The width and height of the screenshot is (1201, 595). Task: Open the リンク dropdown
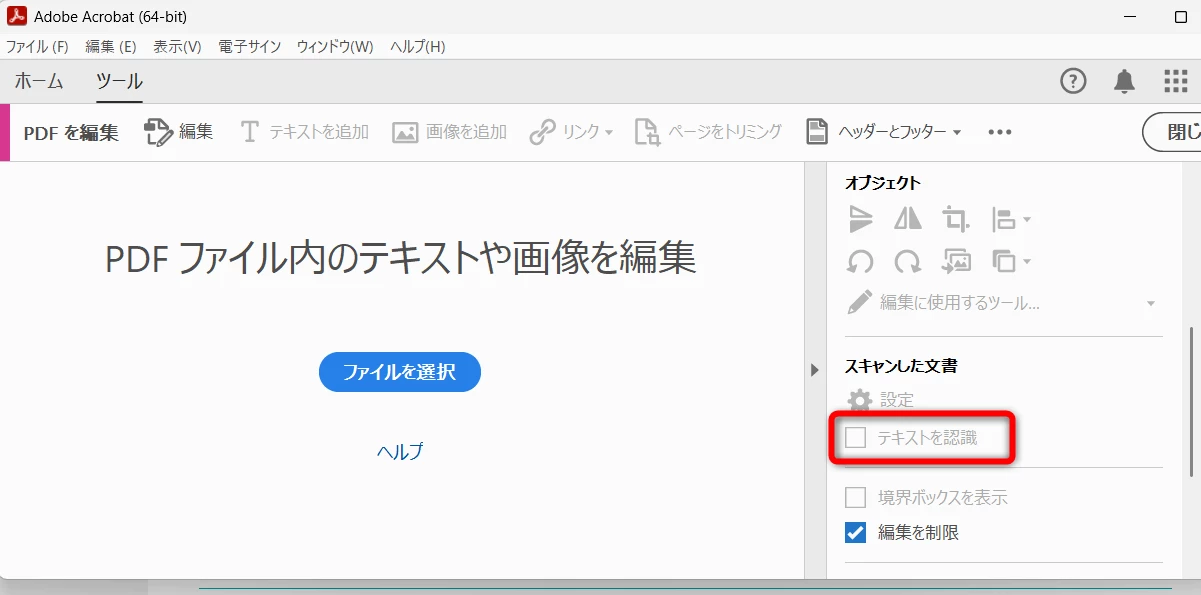(571, 132)
